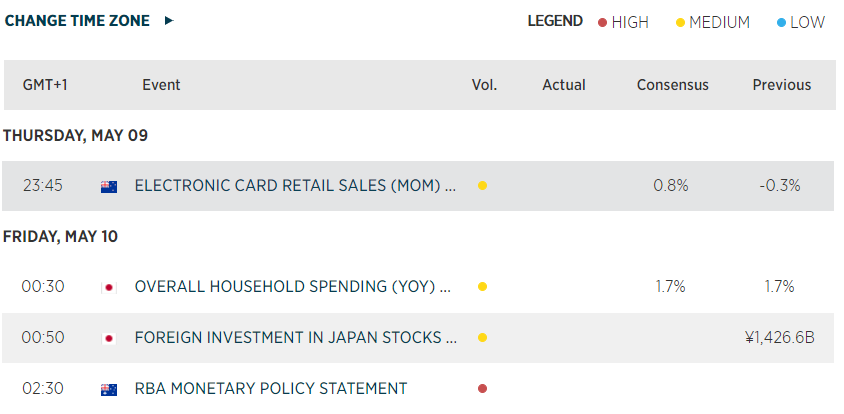Viewport: 844px width, 414px height.
Task: Click the Vol. column header
Action: [484, 85]
